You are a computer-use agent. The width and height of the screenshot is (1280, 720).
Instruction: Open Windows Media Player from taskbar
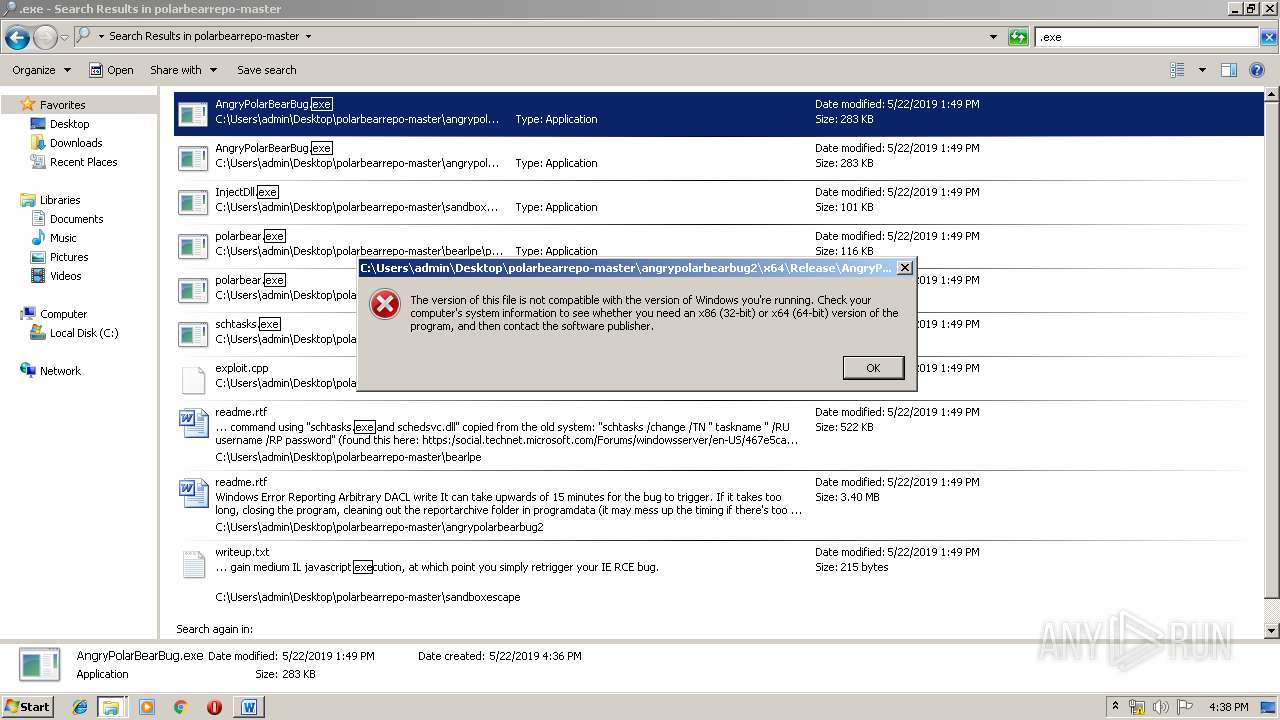coord(147,707)
